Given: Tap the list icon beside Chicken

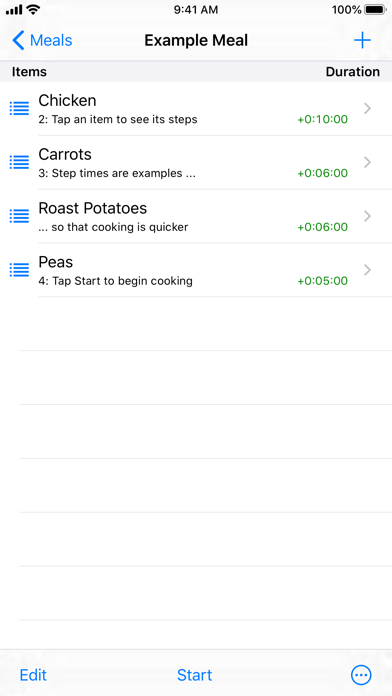Looking at the screenshot, I should pos(20,108).
